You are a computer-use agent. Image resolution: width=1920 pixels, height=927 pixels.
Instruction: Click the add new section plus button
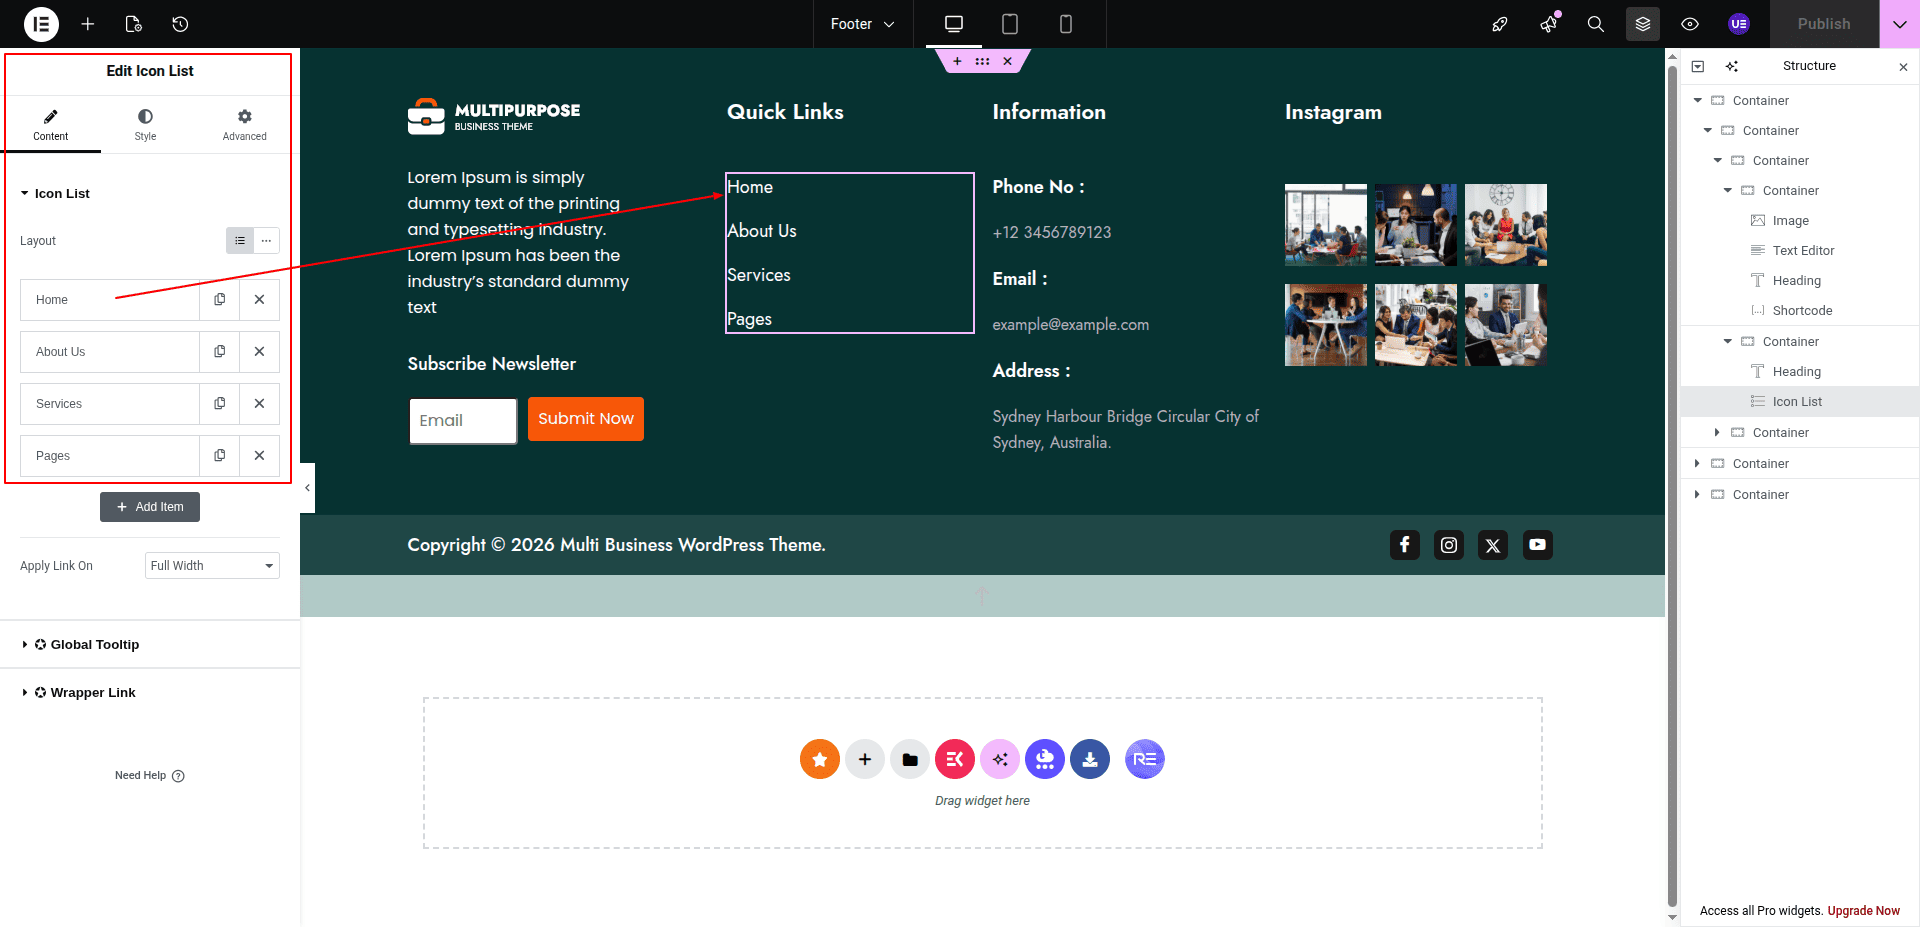865,759
